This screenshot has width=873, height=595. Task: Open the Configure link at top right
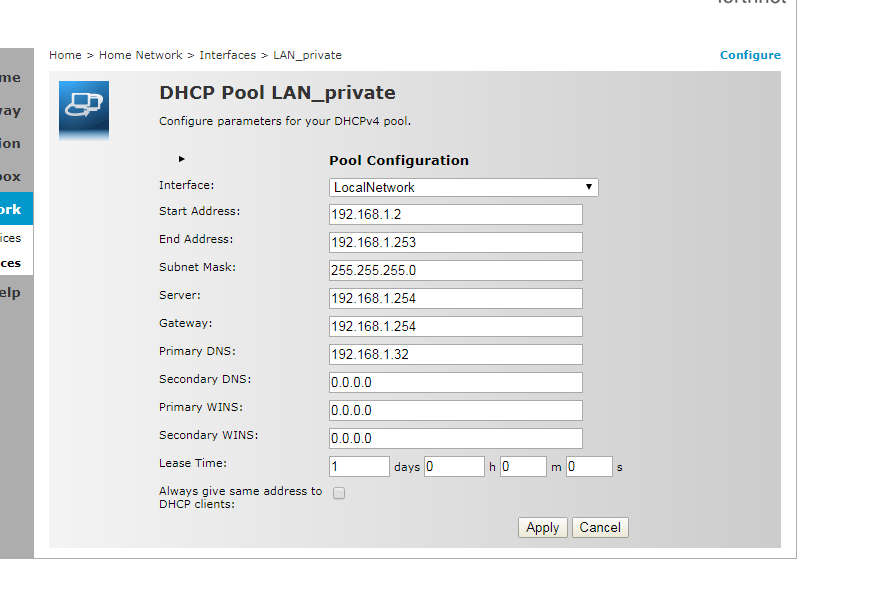coord(750,55)
